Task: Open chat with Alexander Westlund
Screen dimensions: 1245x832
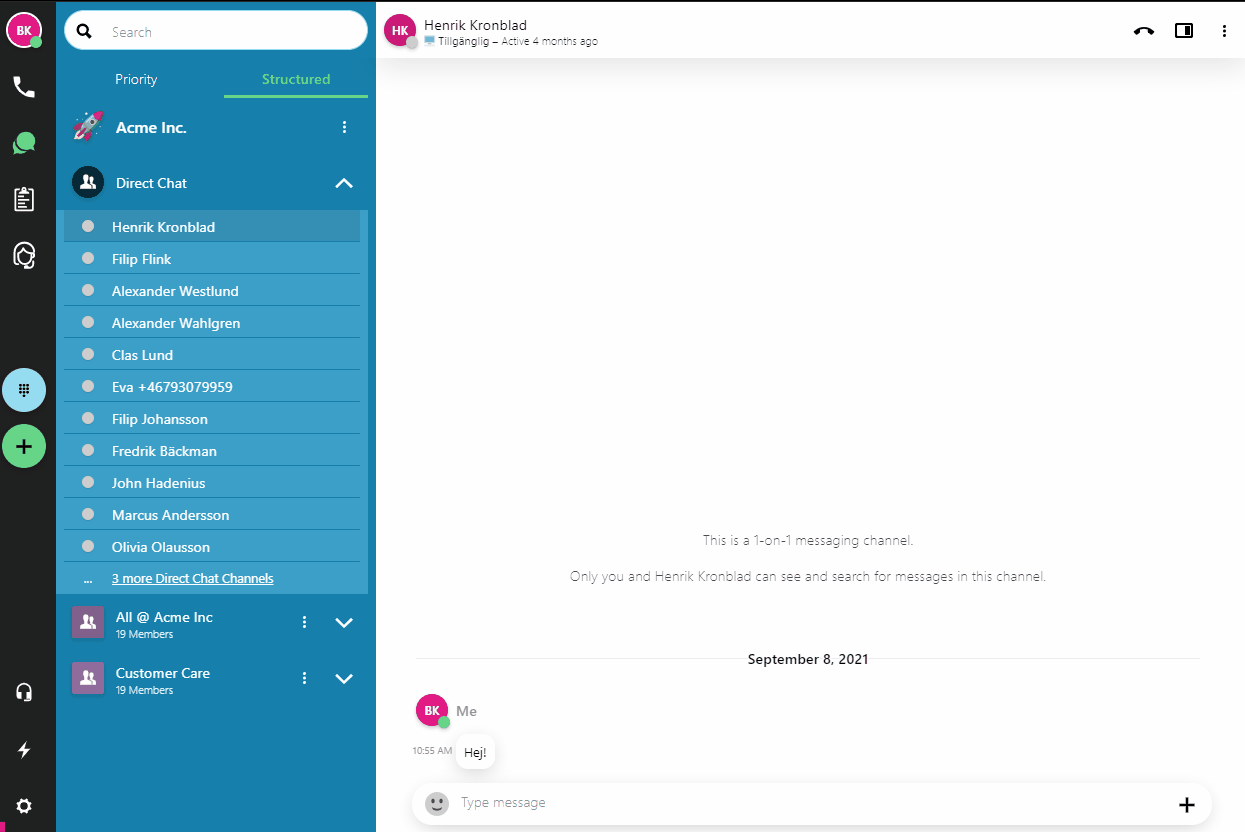Action: pos(212,291)
